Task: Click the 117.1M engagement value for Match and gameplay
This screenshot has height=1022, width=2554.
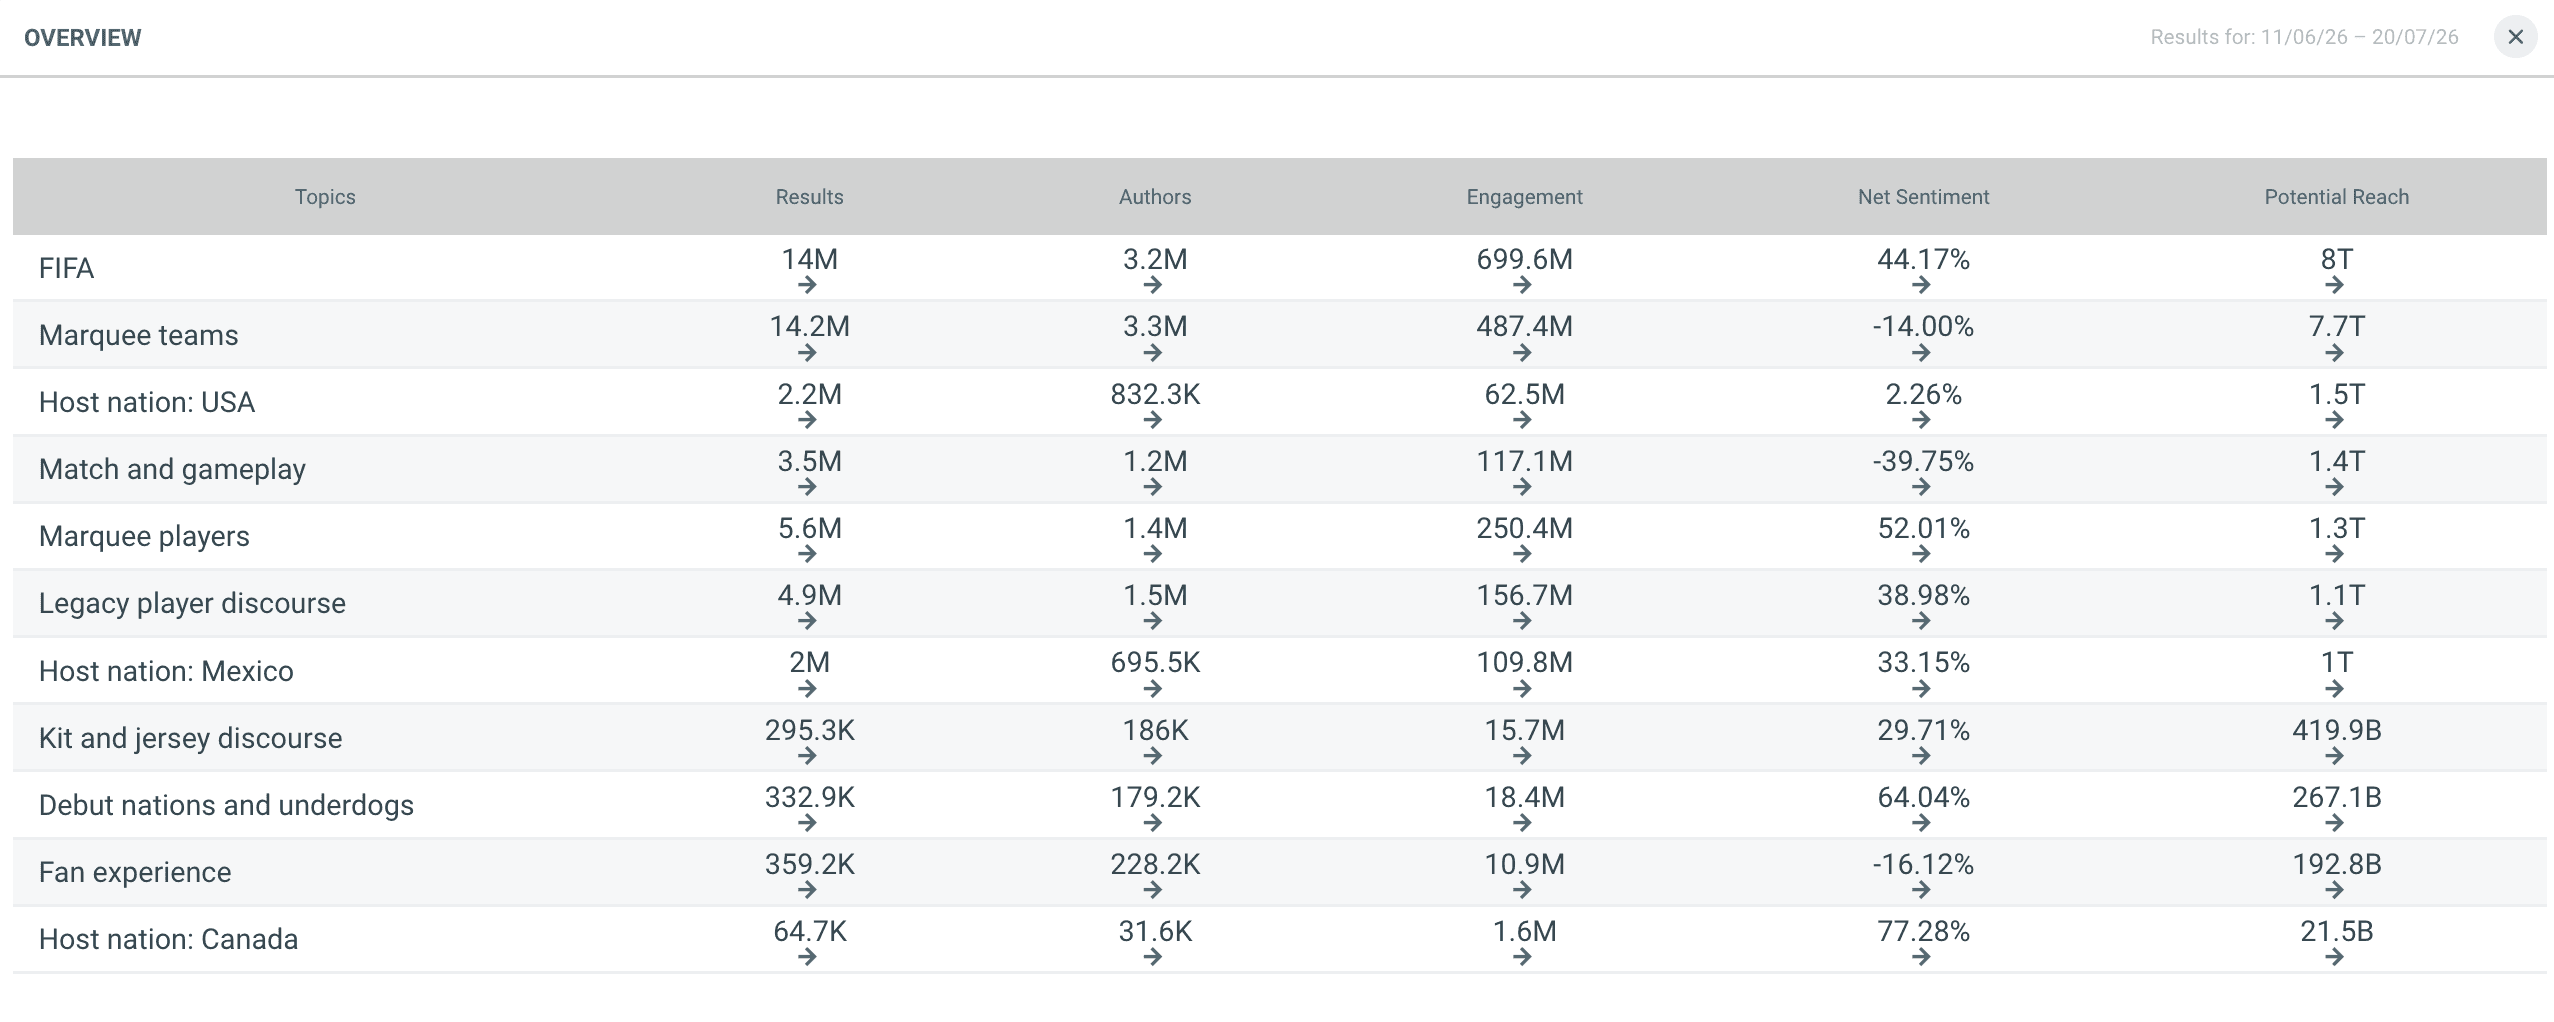Action: tap(1524, 461)
